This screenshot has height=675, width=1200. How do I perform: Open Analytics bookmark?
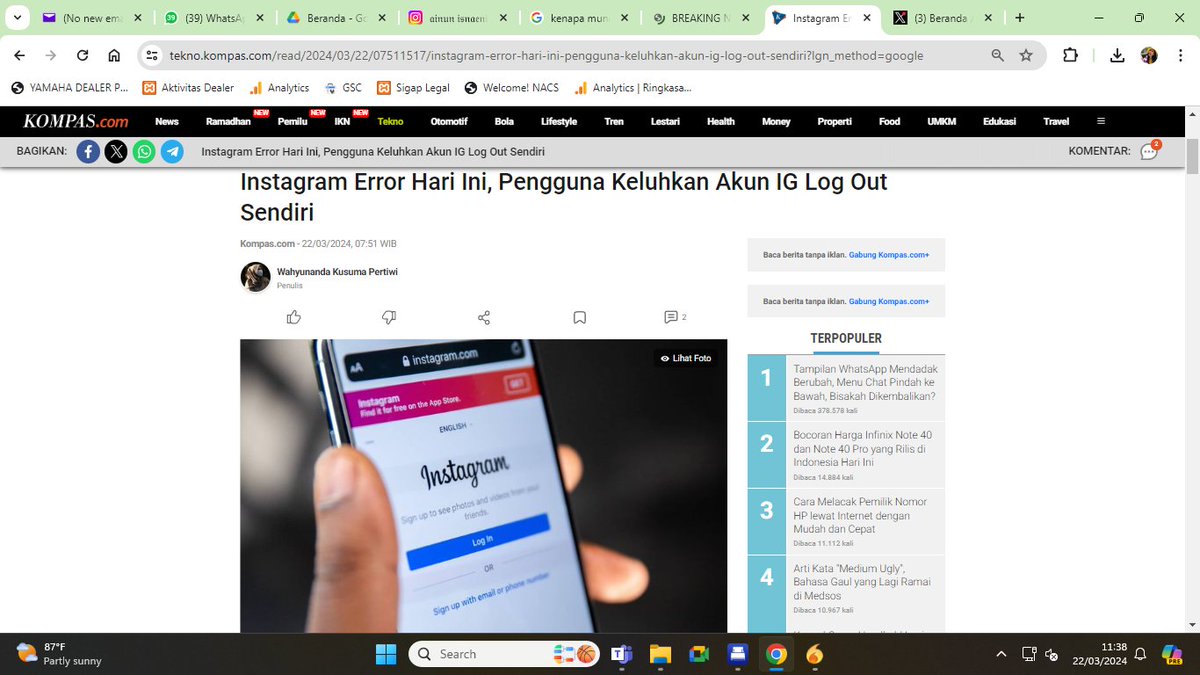click(280, 87)
